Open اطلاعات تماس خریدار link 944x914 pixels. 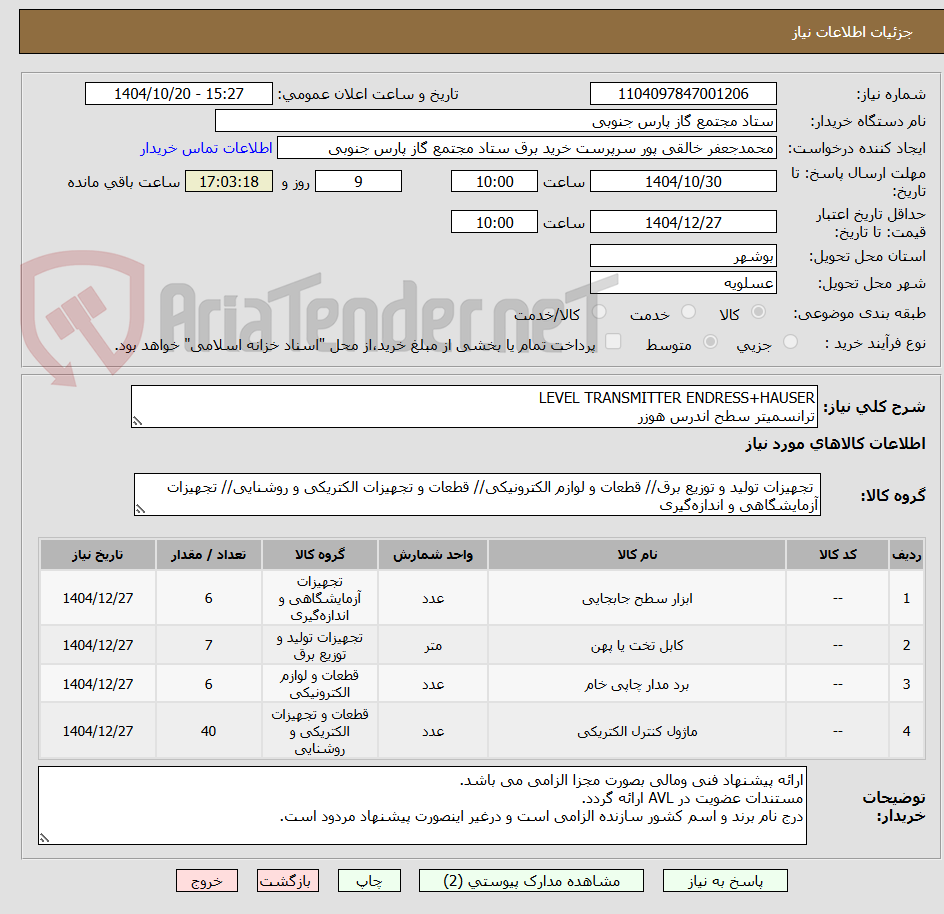click(x=206, y=148)
